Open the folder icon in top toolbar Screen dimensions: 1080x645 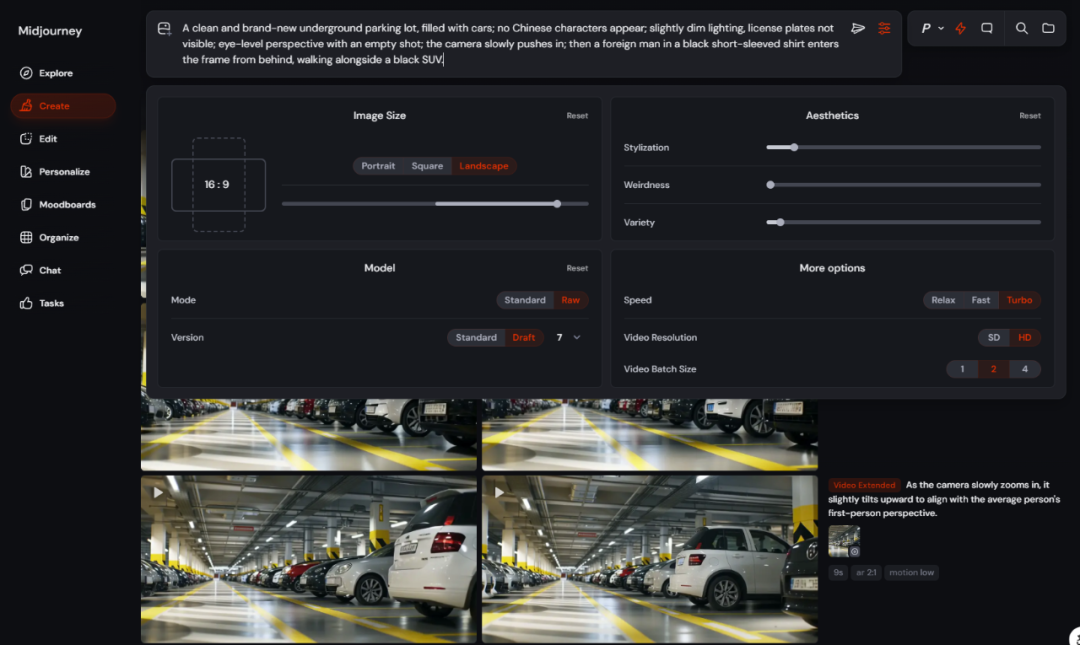click(x=1048, y=29)
